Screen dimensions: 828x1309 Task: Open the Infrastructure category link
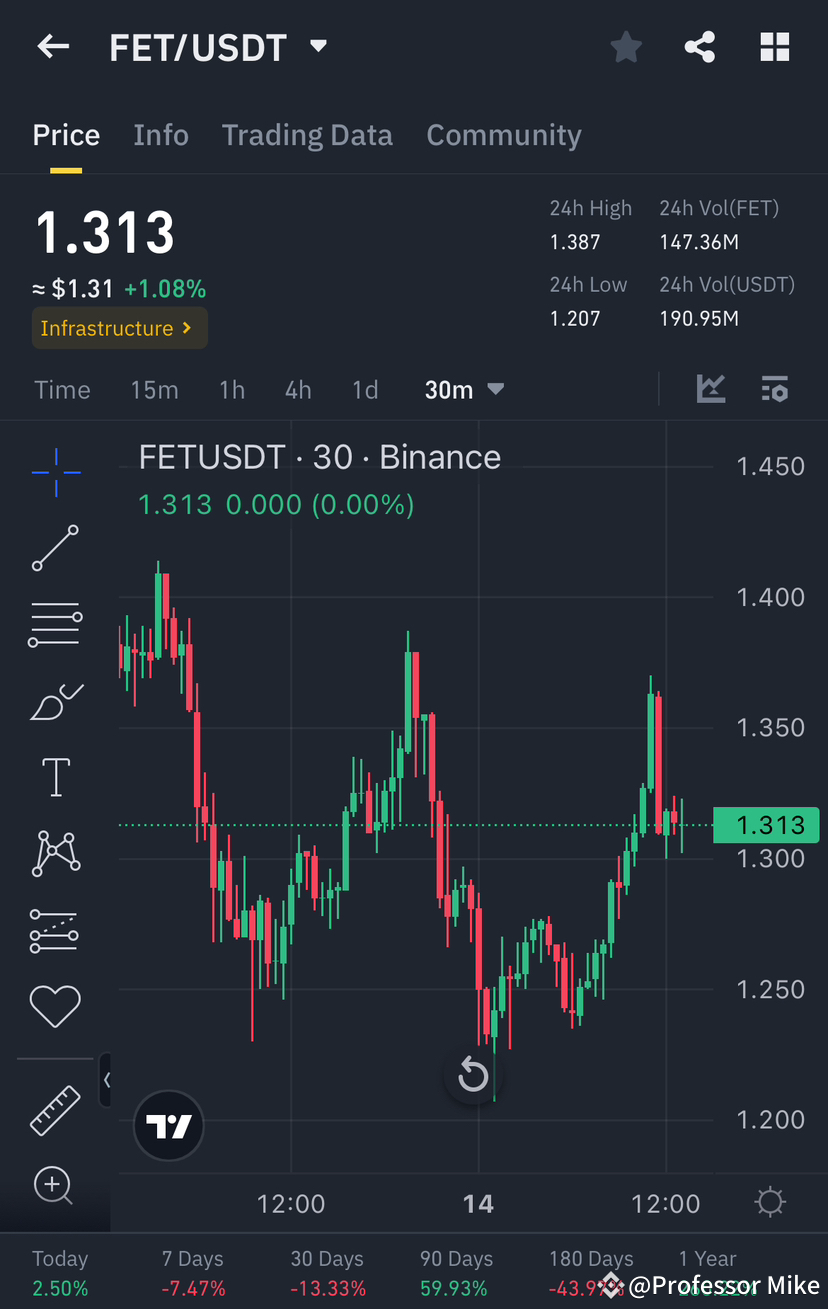(119, 328)
